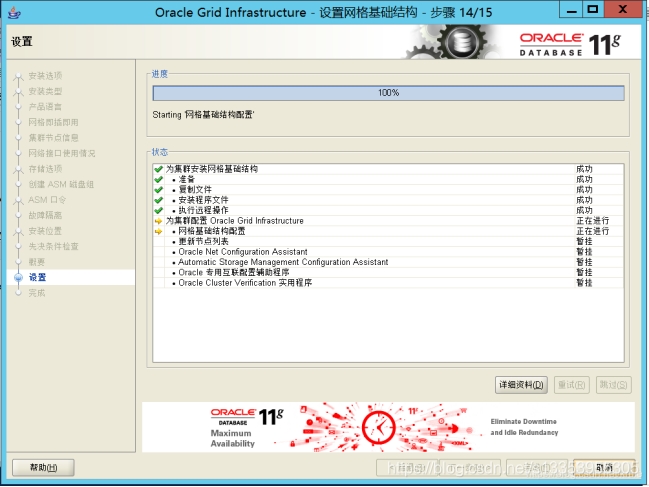The image size is (649, 487).
Task: Select 安装位置 step in sidebar
Action: point(45,231)
